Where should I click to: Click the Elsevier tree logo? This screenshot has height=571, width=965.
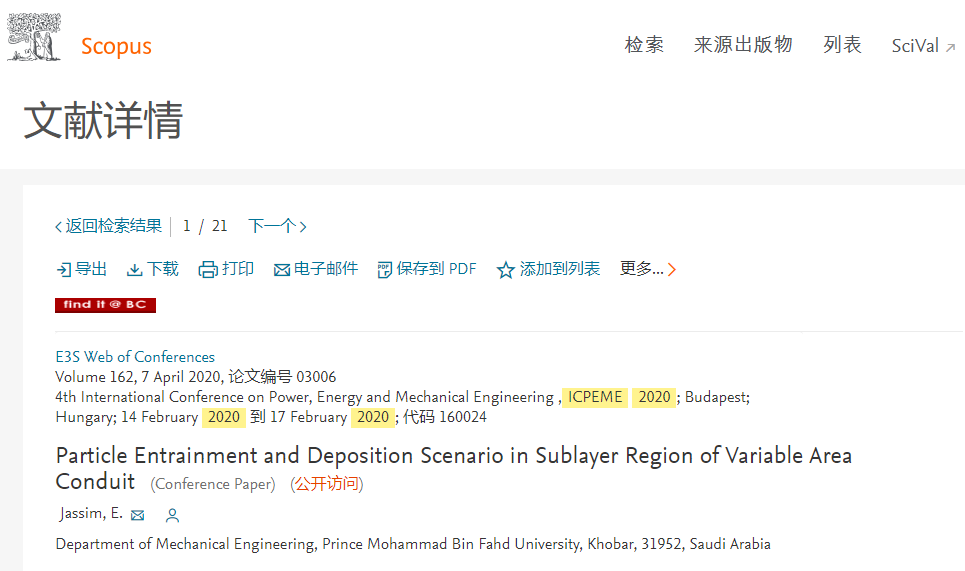(34, 38)
